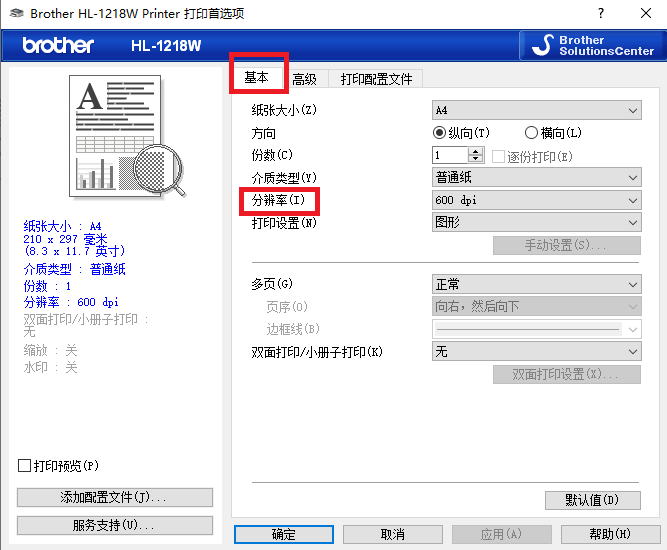Open help with the 帮助 button
Screen dimensions: 667x550
click(x=610, y=534)
